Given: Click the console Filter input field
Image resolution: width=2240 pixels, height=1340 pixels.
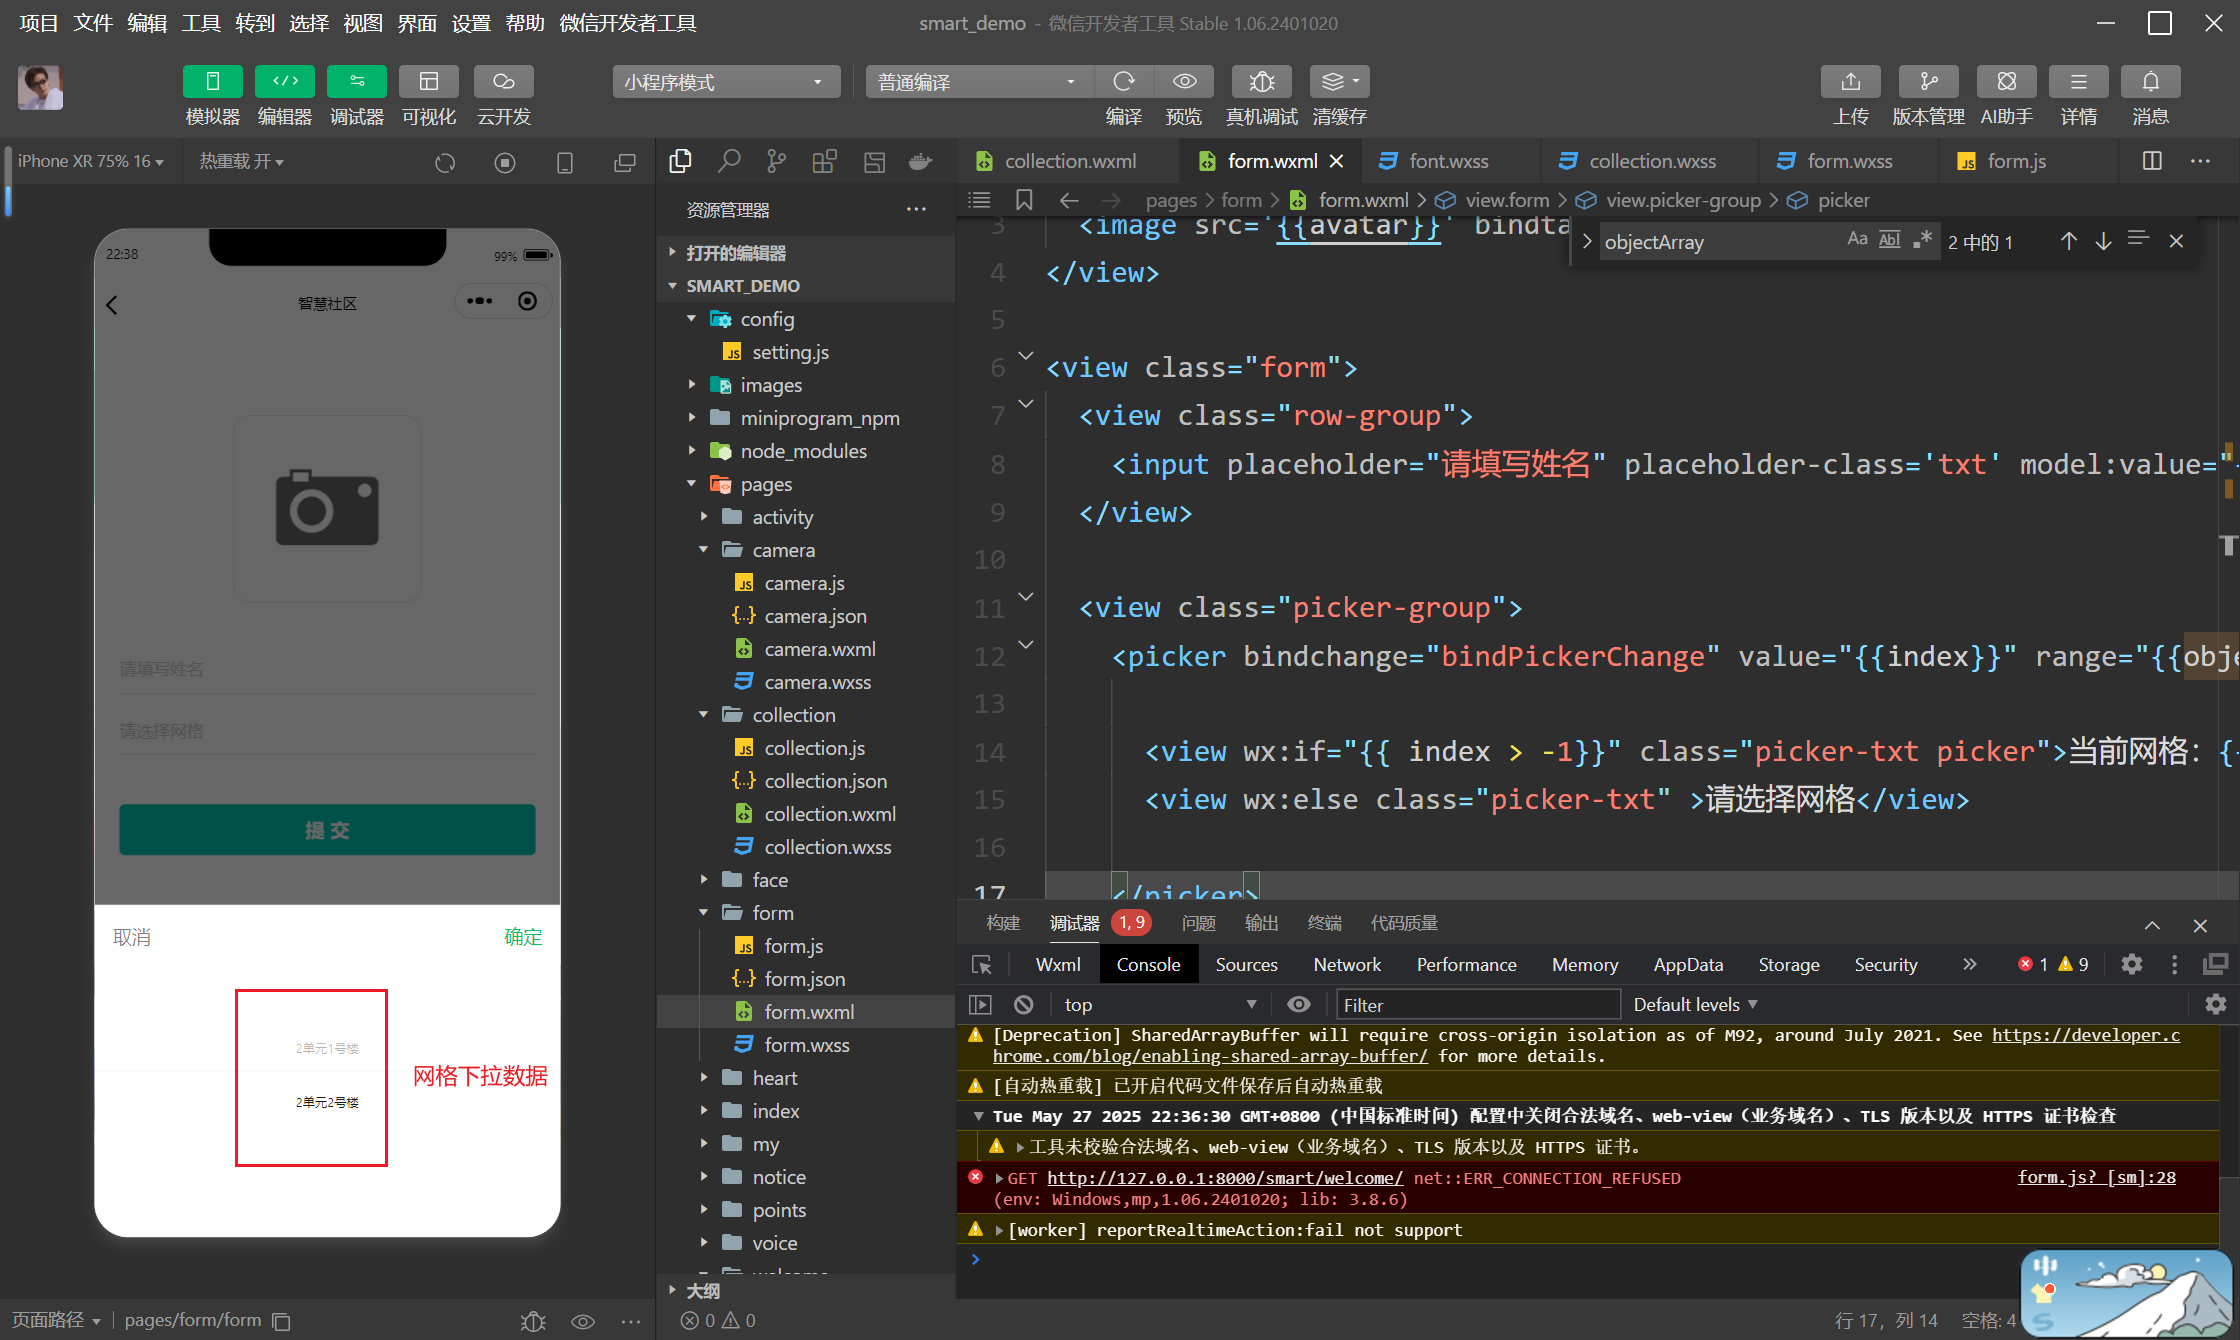Looking at the screenshot, I should (1476, 1004).
